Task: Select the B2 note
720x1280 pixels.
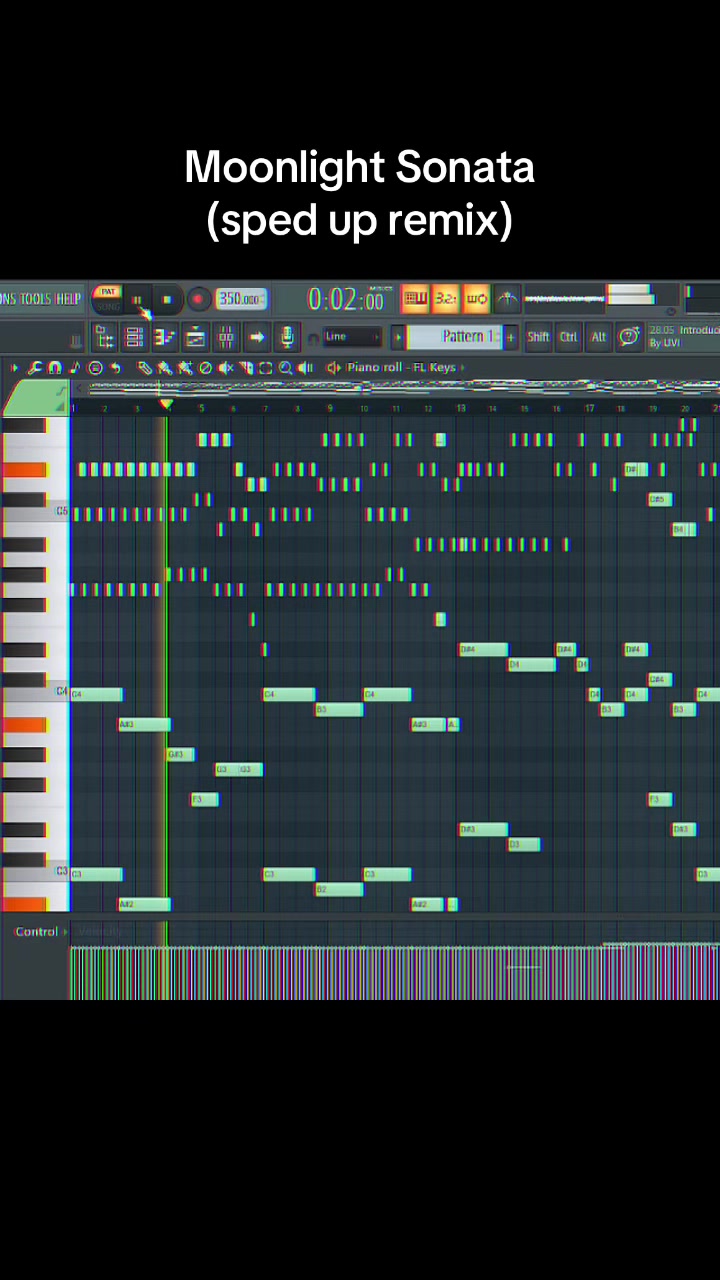Action: click(339, 889)
